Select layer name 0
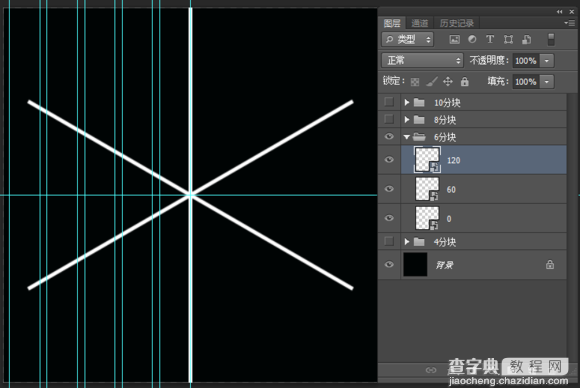Screen dimensions: 580x388 pyautogui.click(x=449, y=219)
